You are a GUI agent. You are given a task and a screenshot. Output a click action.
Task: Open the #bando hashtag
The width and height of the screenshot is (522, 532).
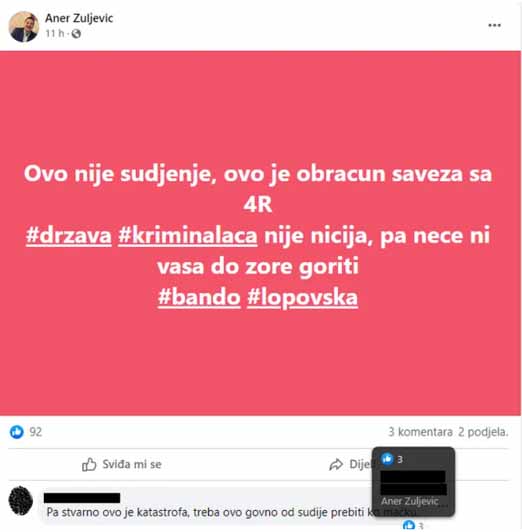coord(199,297)
